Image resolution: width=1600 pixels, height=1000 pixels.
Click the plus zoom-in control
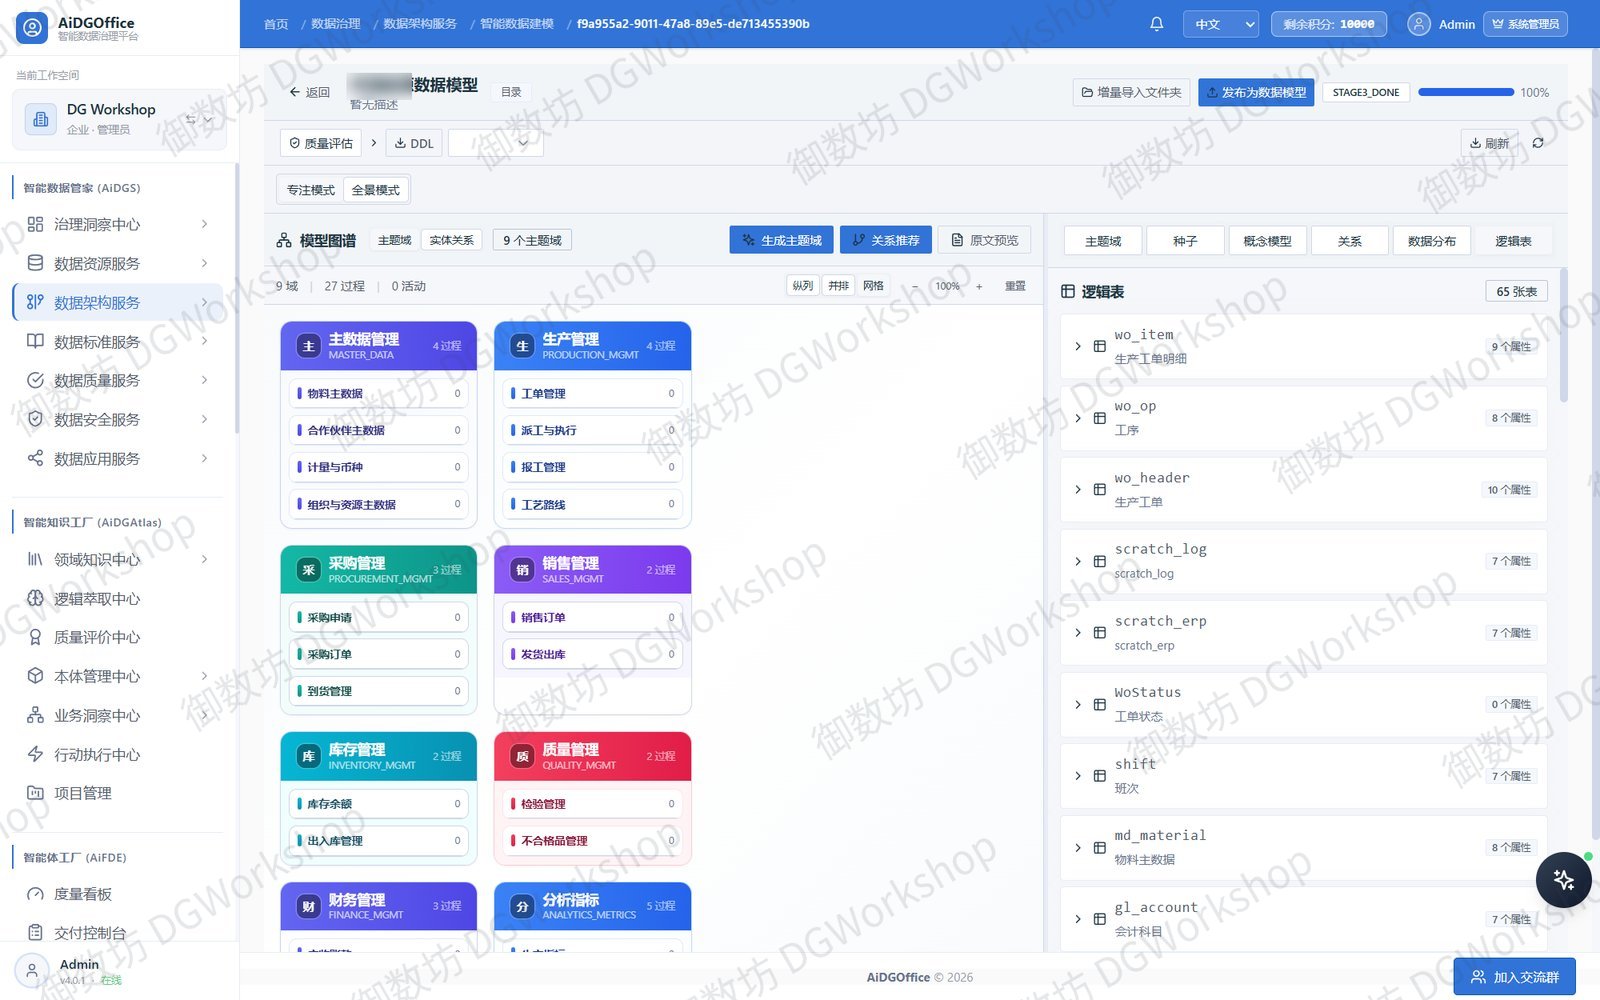pyautogui.click(x=979, y=286)
